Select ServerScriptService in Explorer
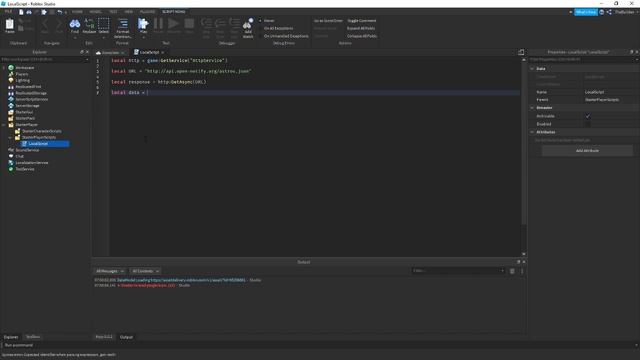Image resolution: width=640 pixels, height=360 pixels. [31, 99]
